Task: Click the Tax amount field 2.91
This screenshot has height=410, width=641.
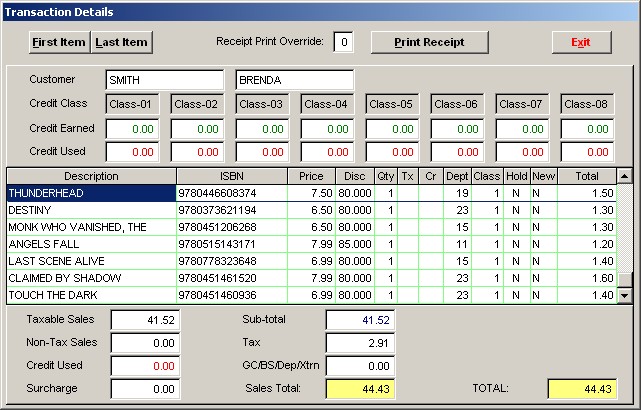Action: (x=360, y=343)
